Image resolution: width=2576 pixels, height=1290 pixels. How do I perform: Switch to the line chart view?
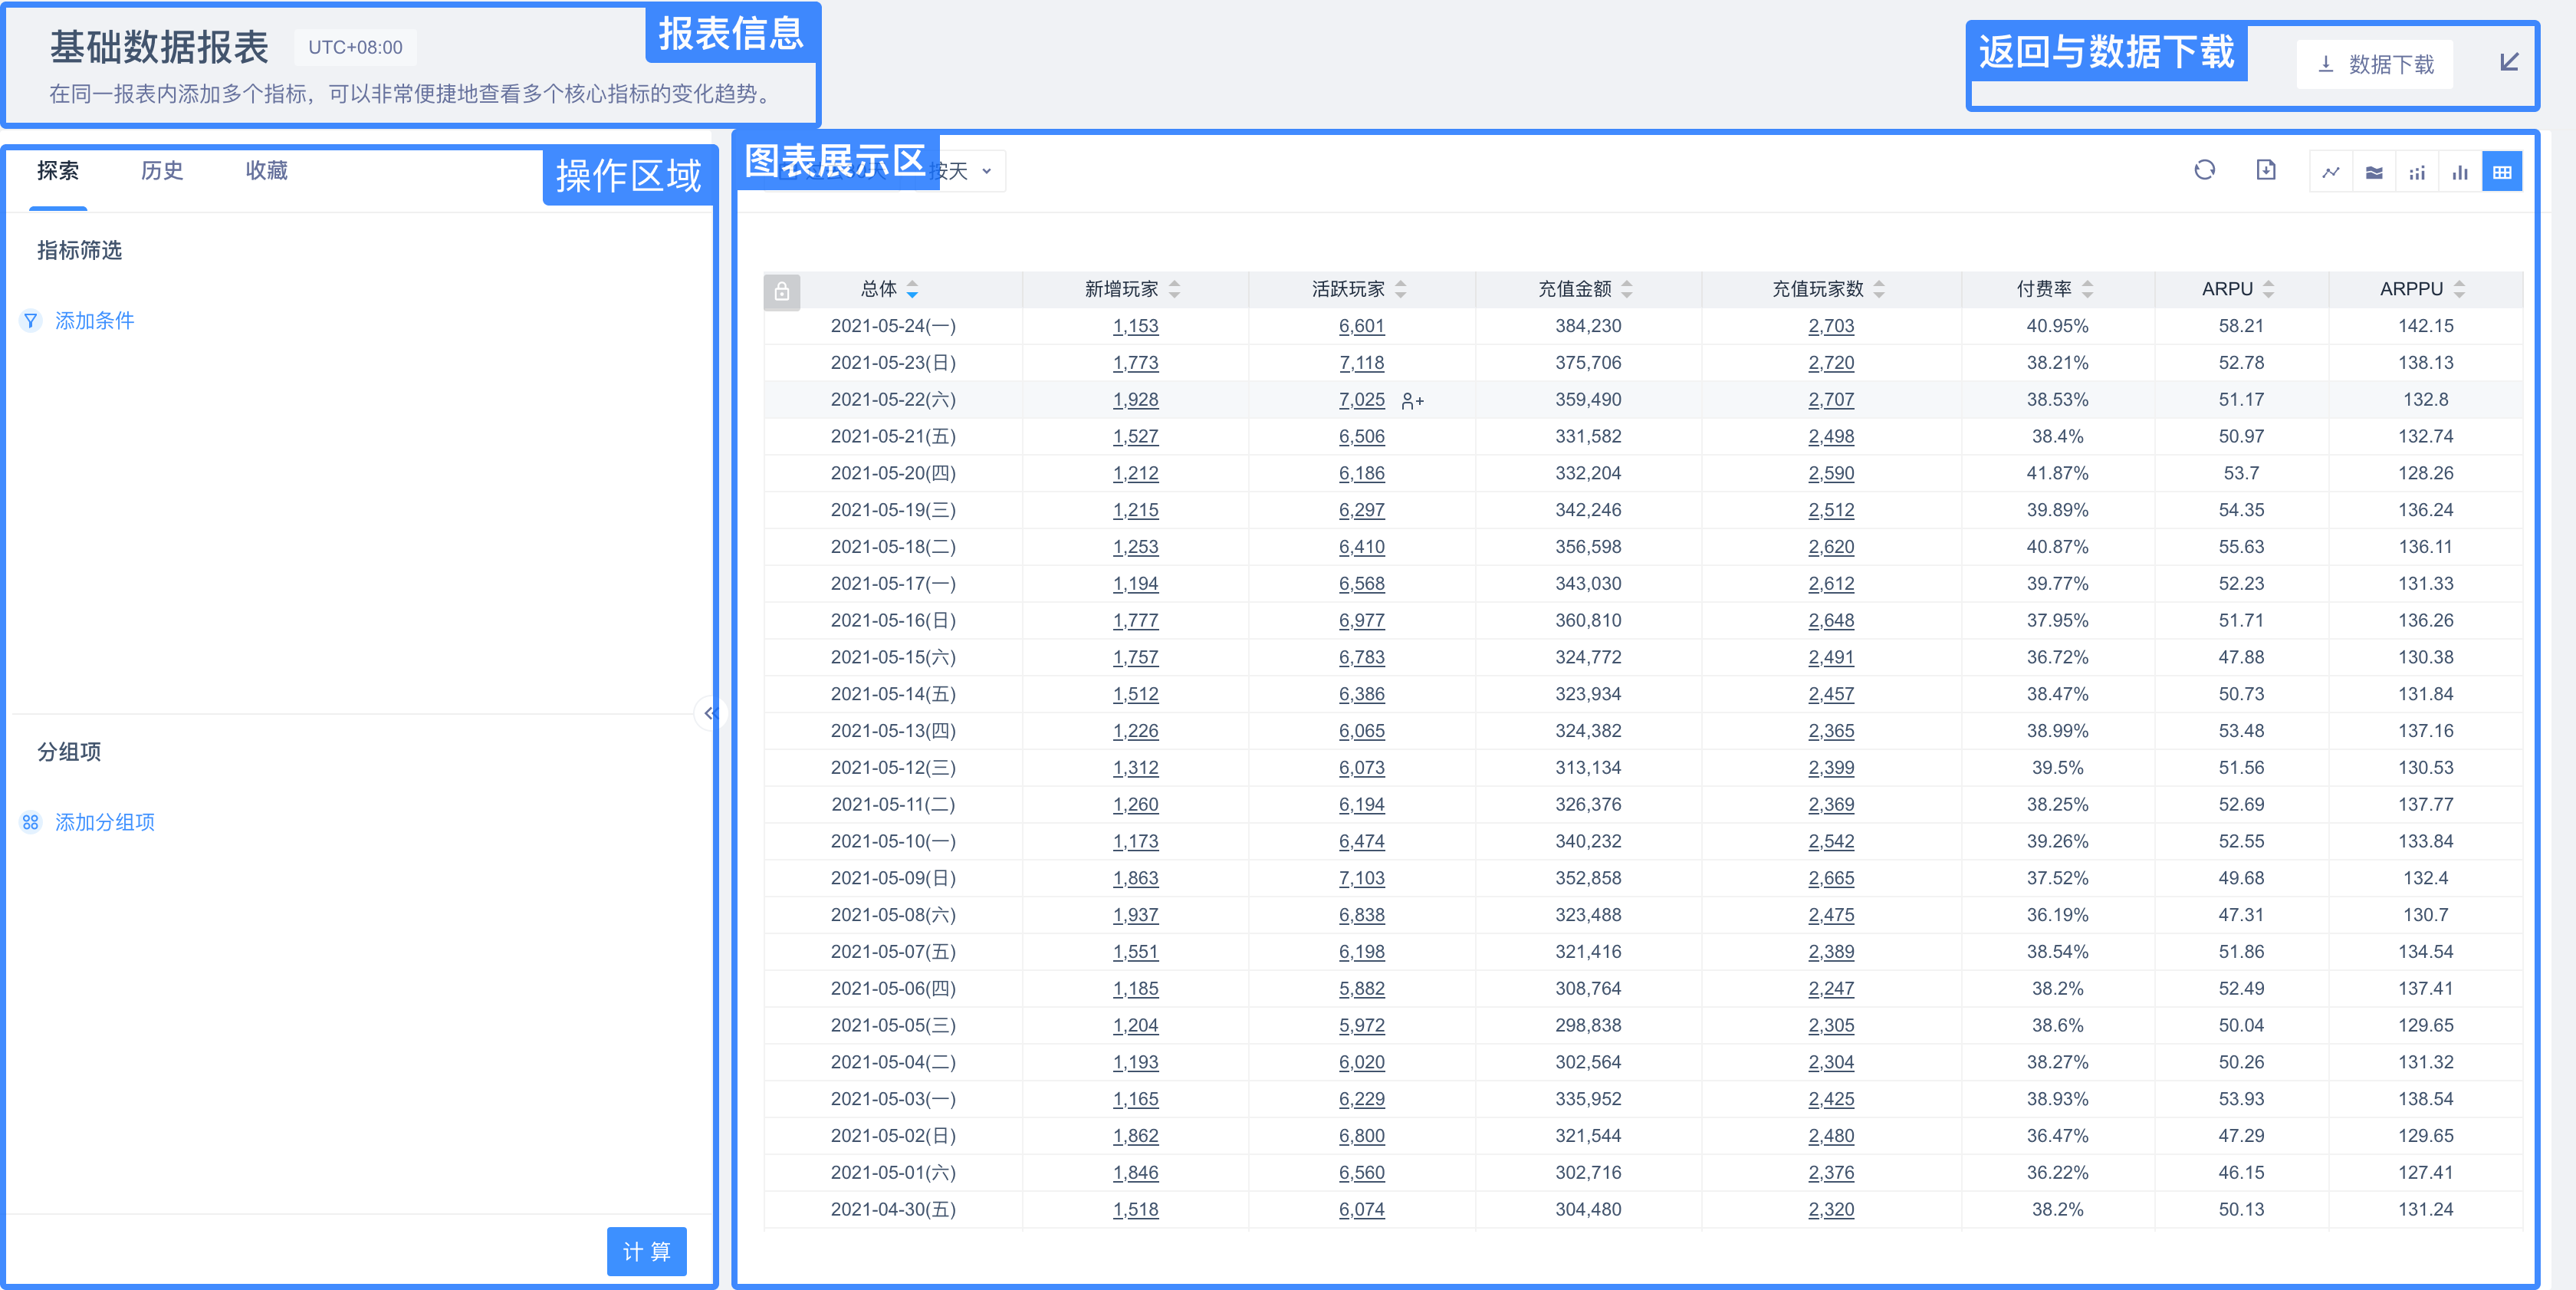point(2331,172)
